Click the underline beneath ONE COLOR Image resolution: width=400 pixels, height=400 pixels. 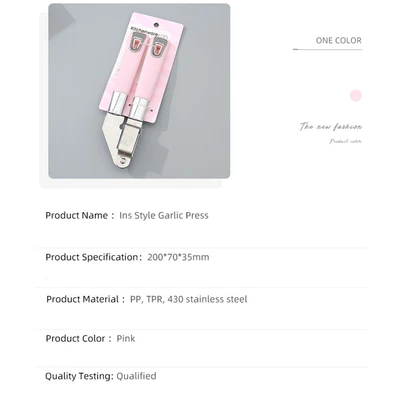[327, 49]
